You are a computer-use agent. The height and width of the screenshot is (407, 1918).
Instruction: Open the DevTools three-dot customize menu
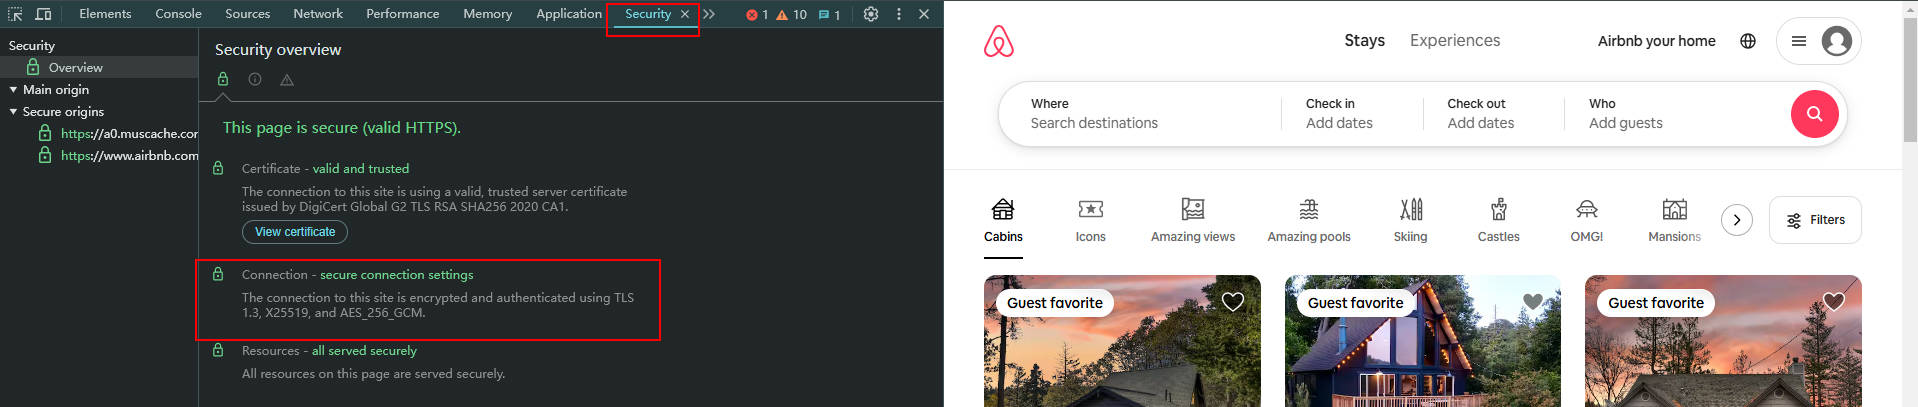point(898,14)
